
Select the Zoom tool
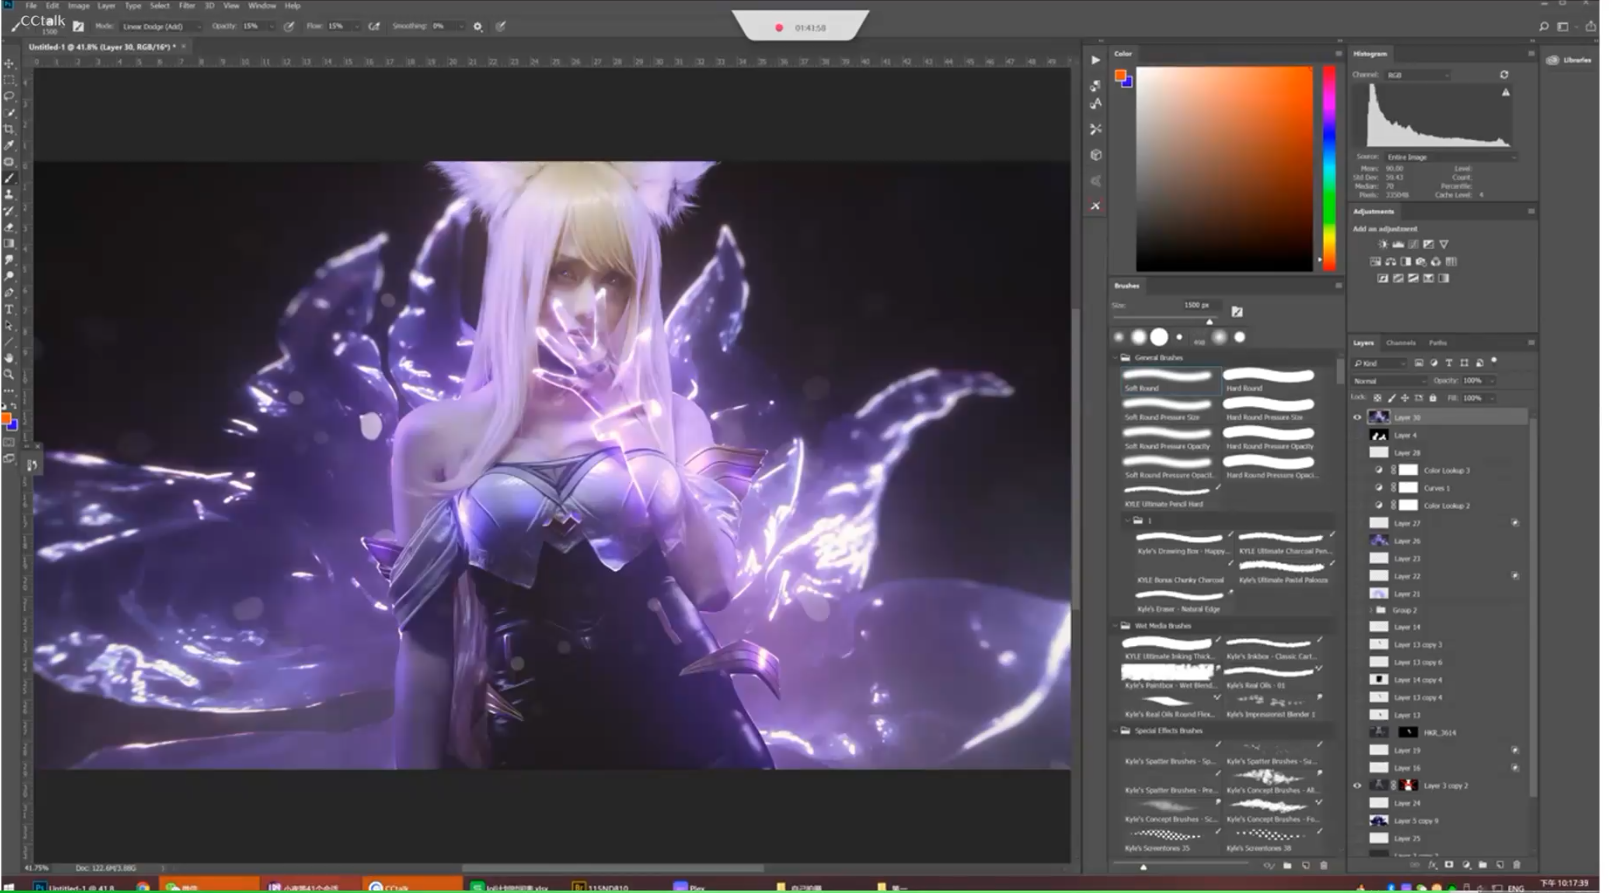(x=9, y=375)
